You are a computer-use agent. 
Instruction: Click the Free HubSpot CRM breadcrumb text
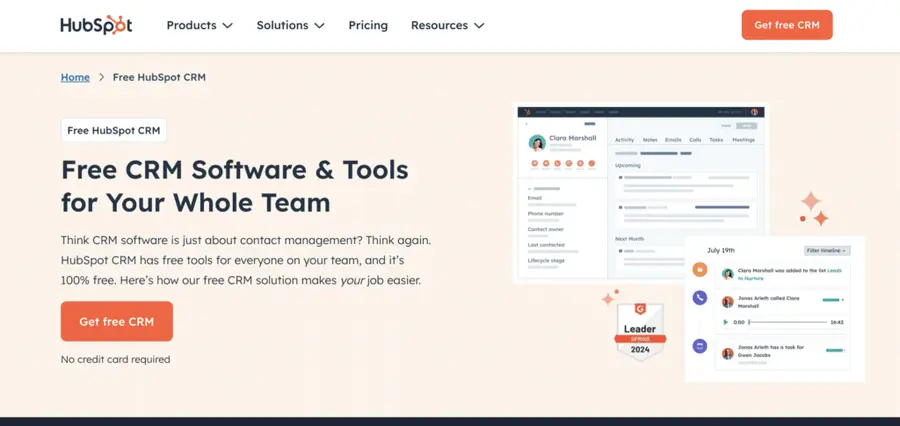pos(159,77)
